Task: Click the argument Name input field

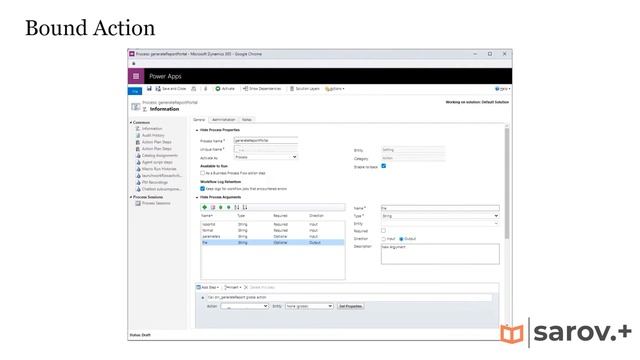Action: (x=440, y=208)
